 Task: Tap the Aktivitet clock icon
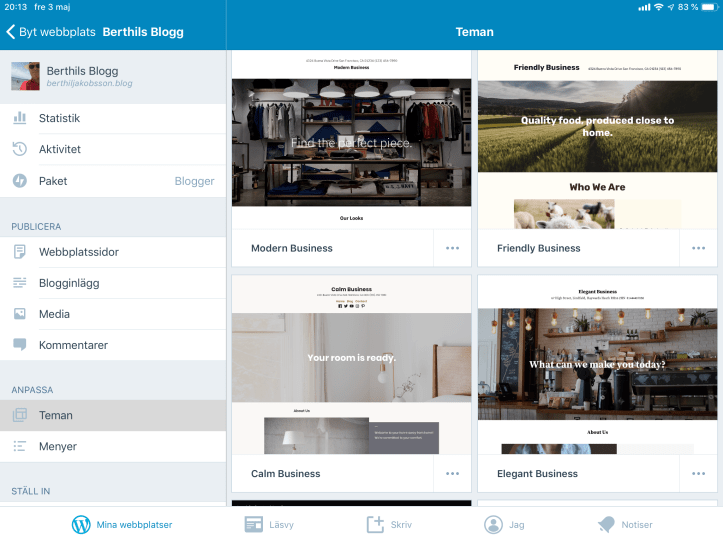coord(20,149)
